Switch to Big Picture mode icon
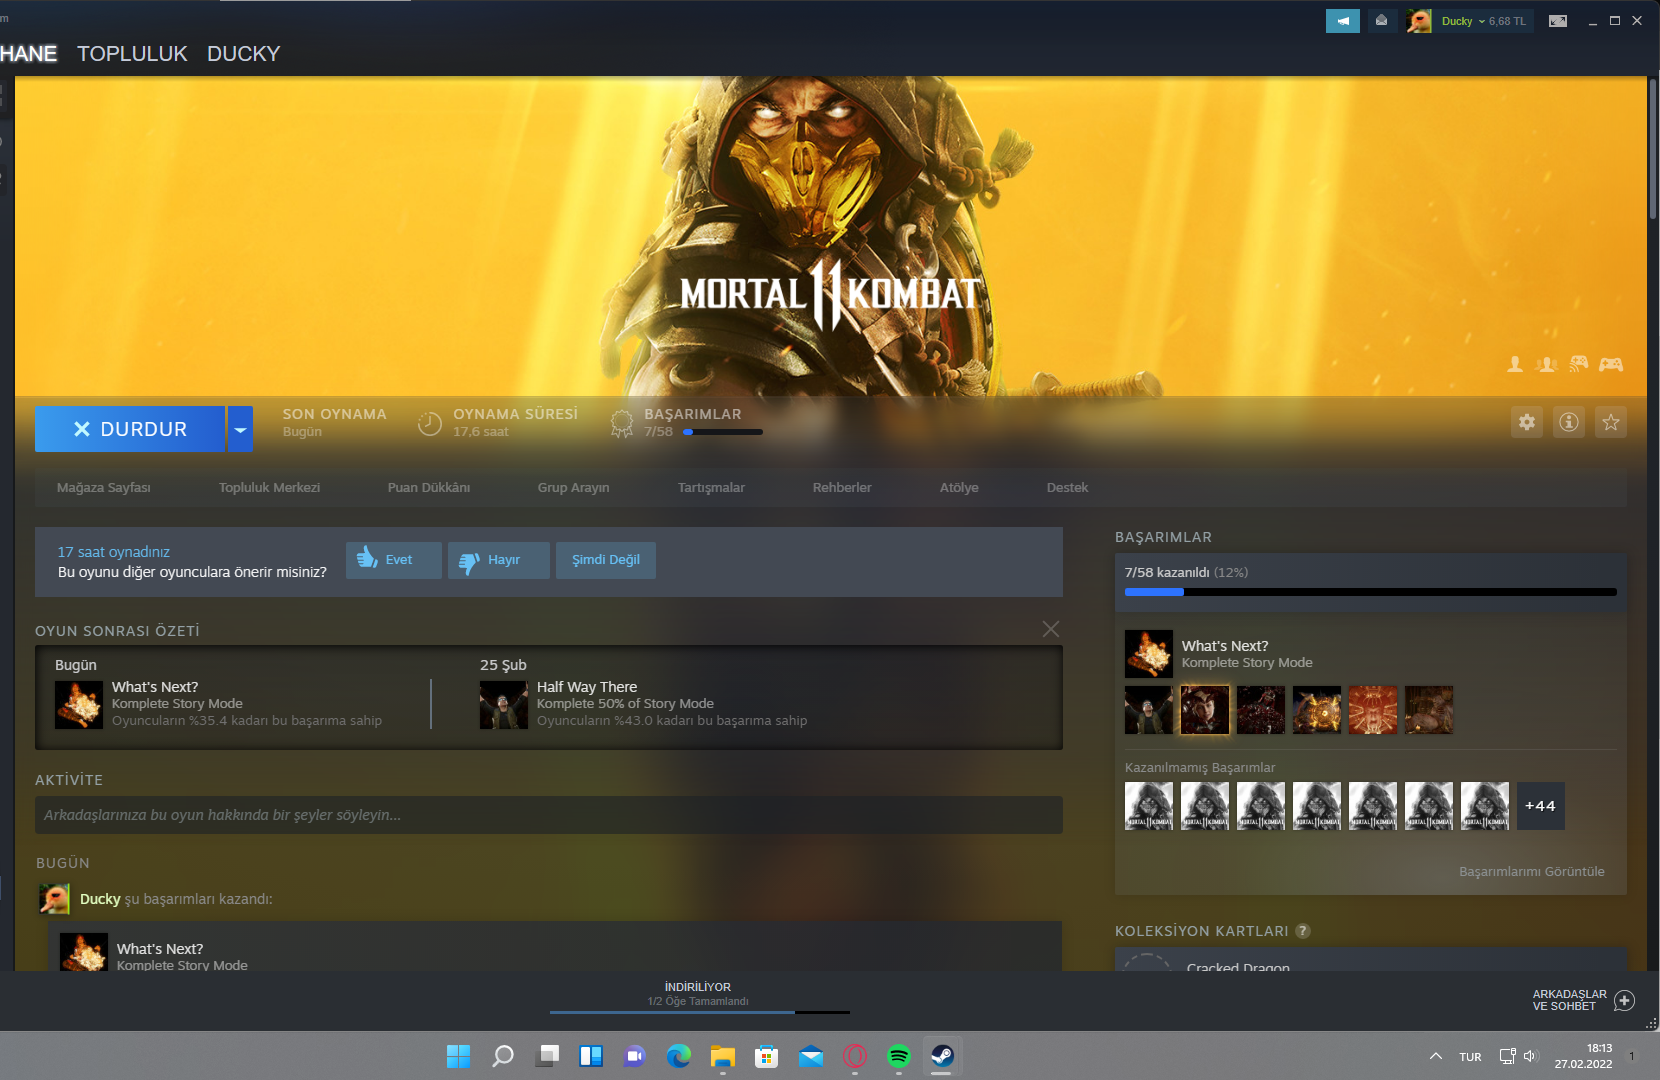 (x=1558, y=21)
